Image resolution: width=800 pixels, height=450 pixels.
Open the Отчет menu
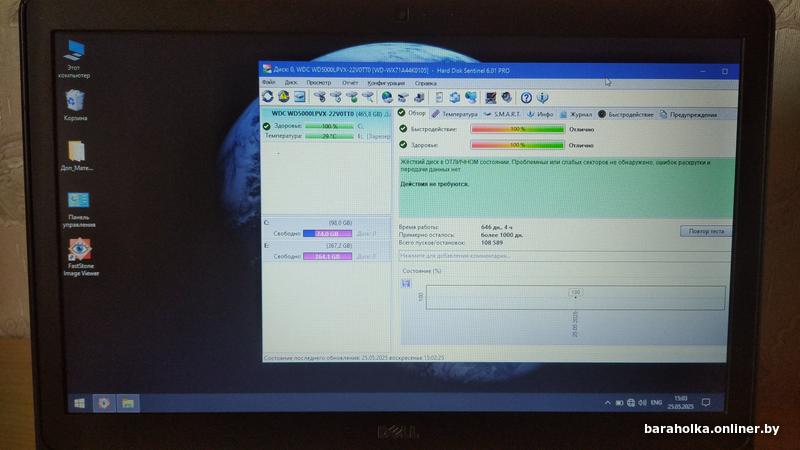350,83
